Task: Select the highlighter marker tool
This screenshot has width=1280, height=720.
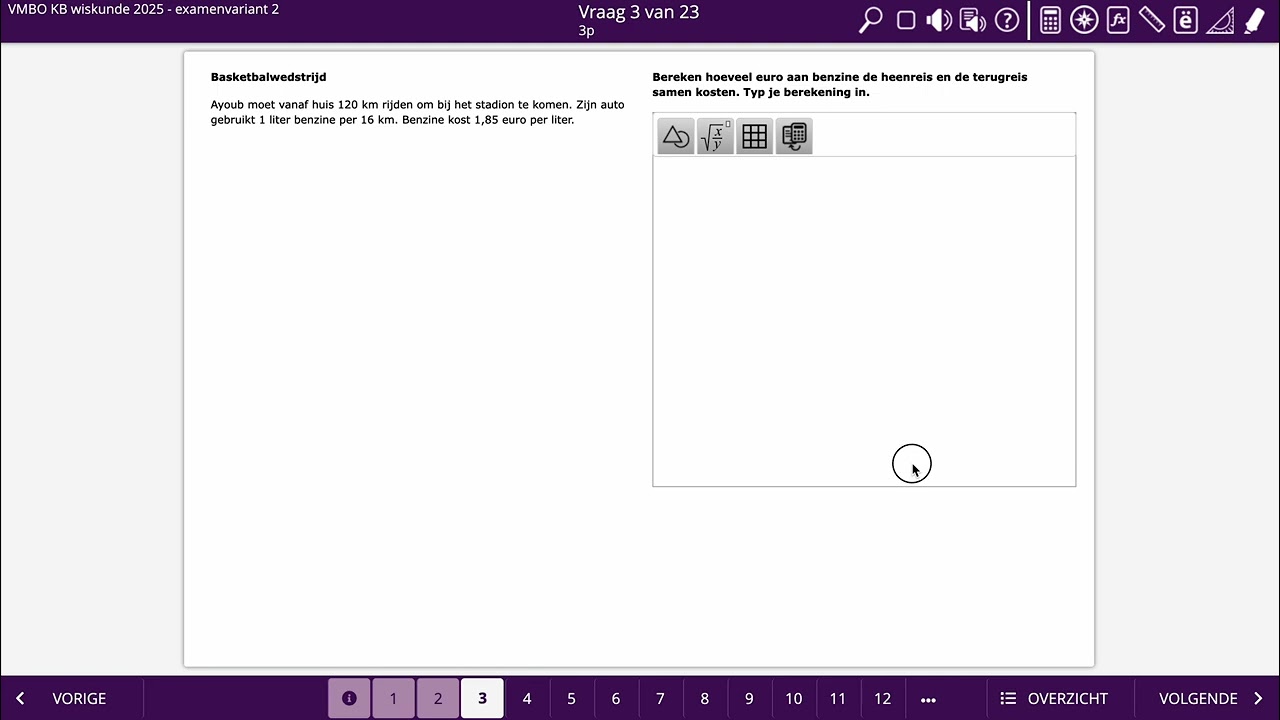Action: (1254, 20)
